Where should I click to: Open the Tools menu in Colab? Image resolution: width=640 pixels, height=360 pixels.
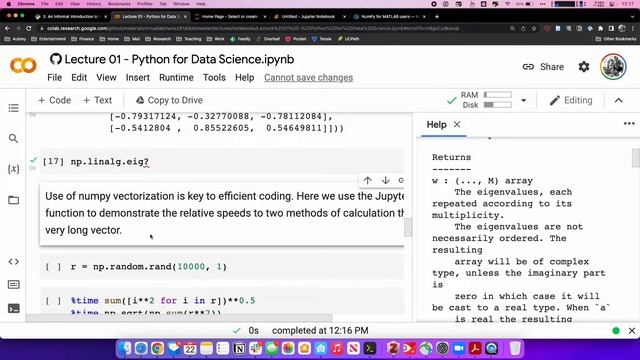(x=214, y=78)
